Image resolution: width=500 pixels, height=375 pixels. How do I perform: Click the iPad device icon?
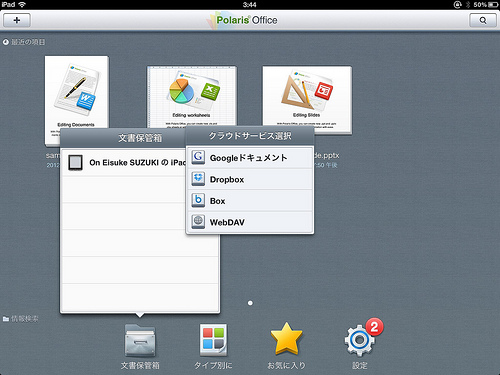tap(75, 163)
